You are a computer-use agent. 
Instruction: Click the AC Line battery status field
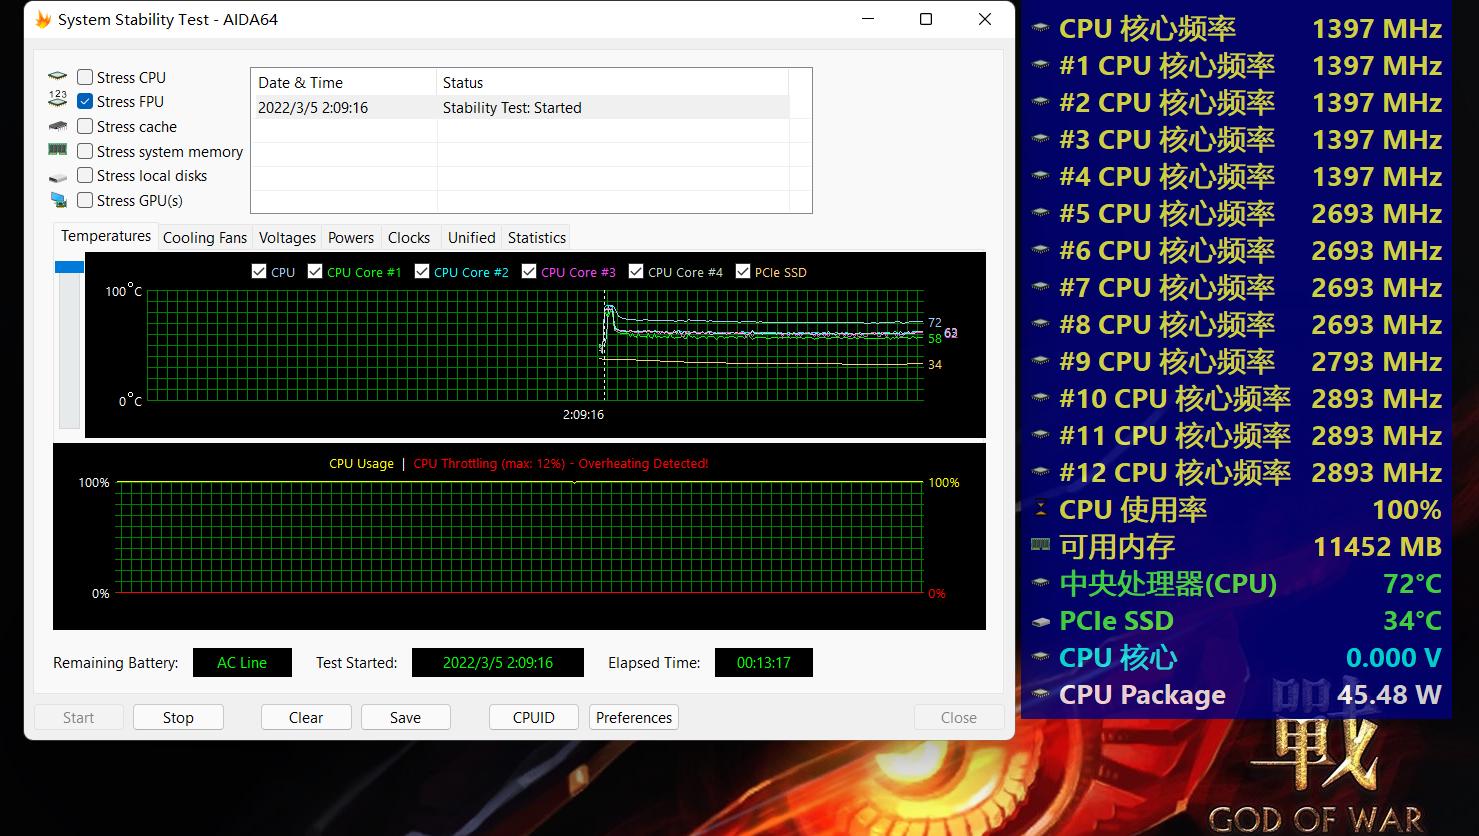click(242, 662)
